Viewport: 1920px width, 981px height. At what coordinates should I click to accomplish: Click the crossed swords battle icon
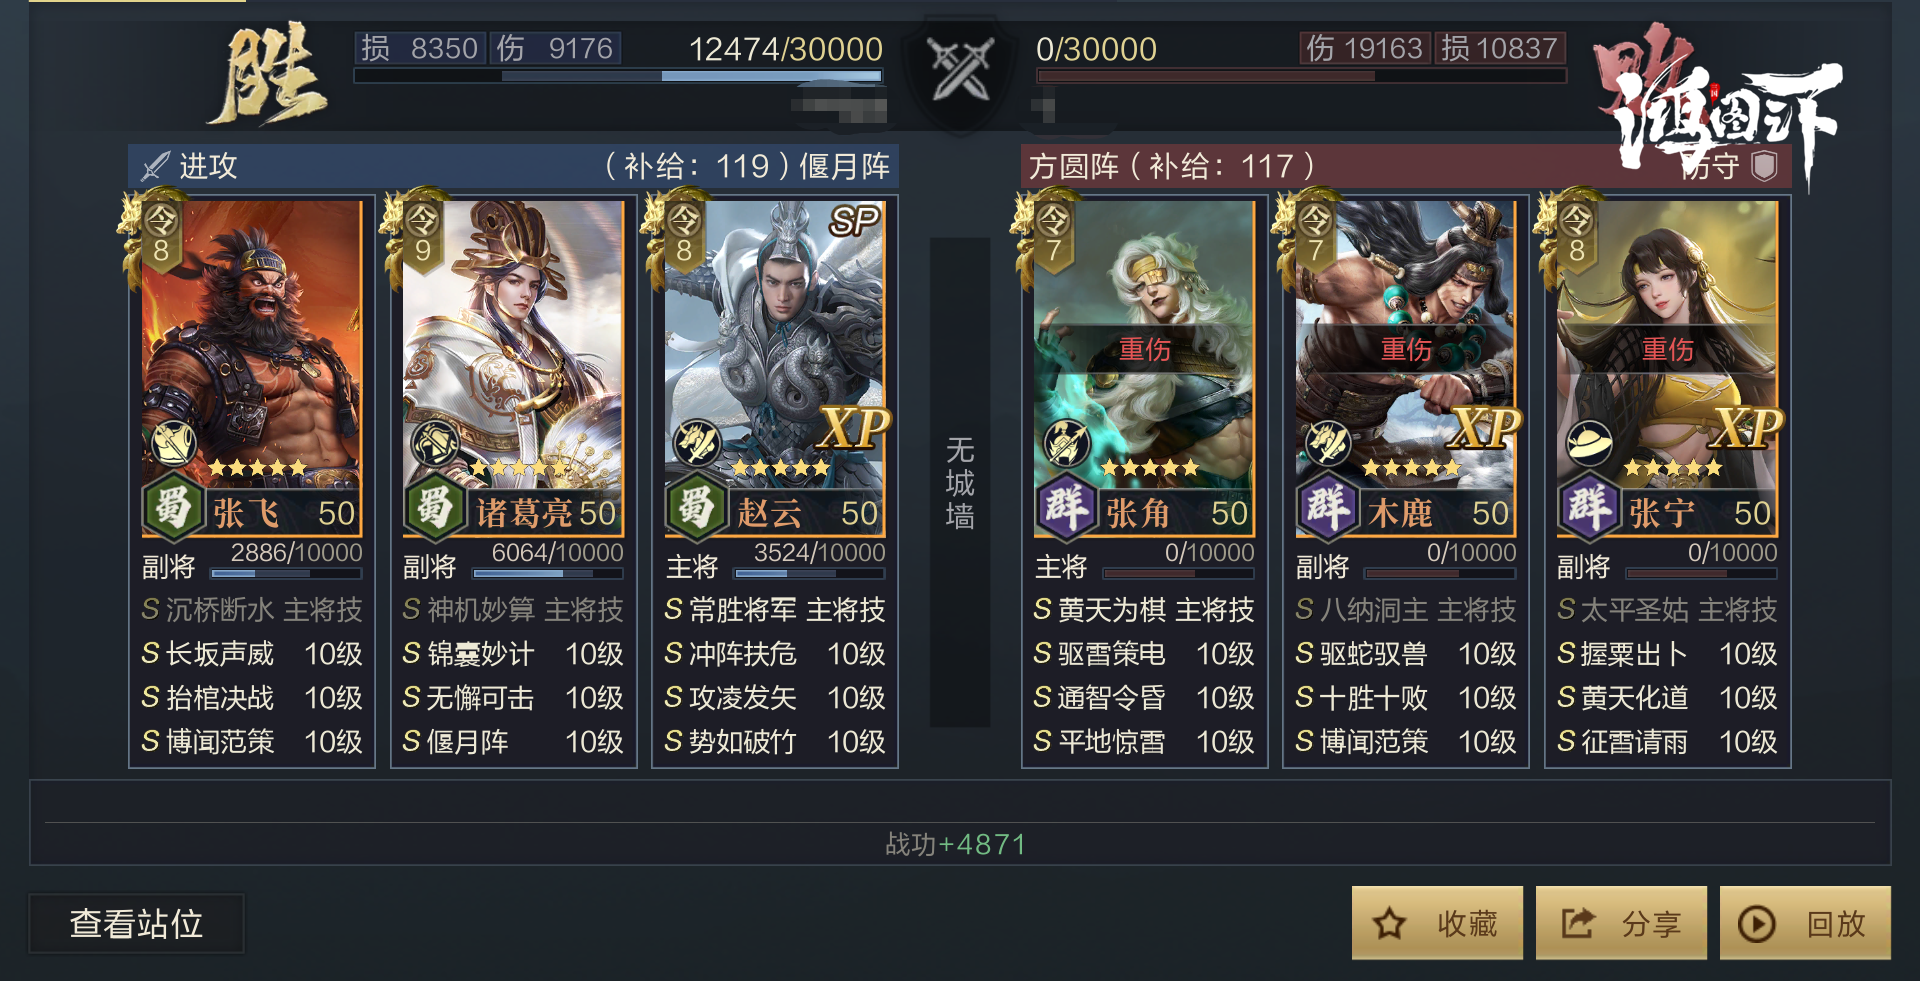point(960,68)
